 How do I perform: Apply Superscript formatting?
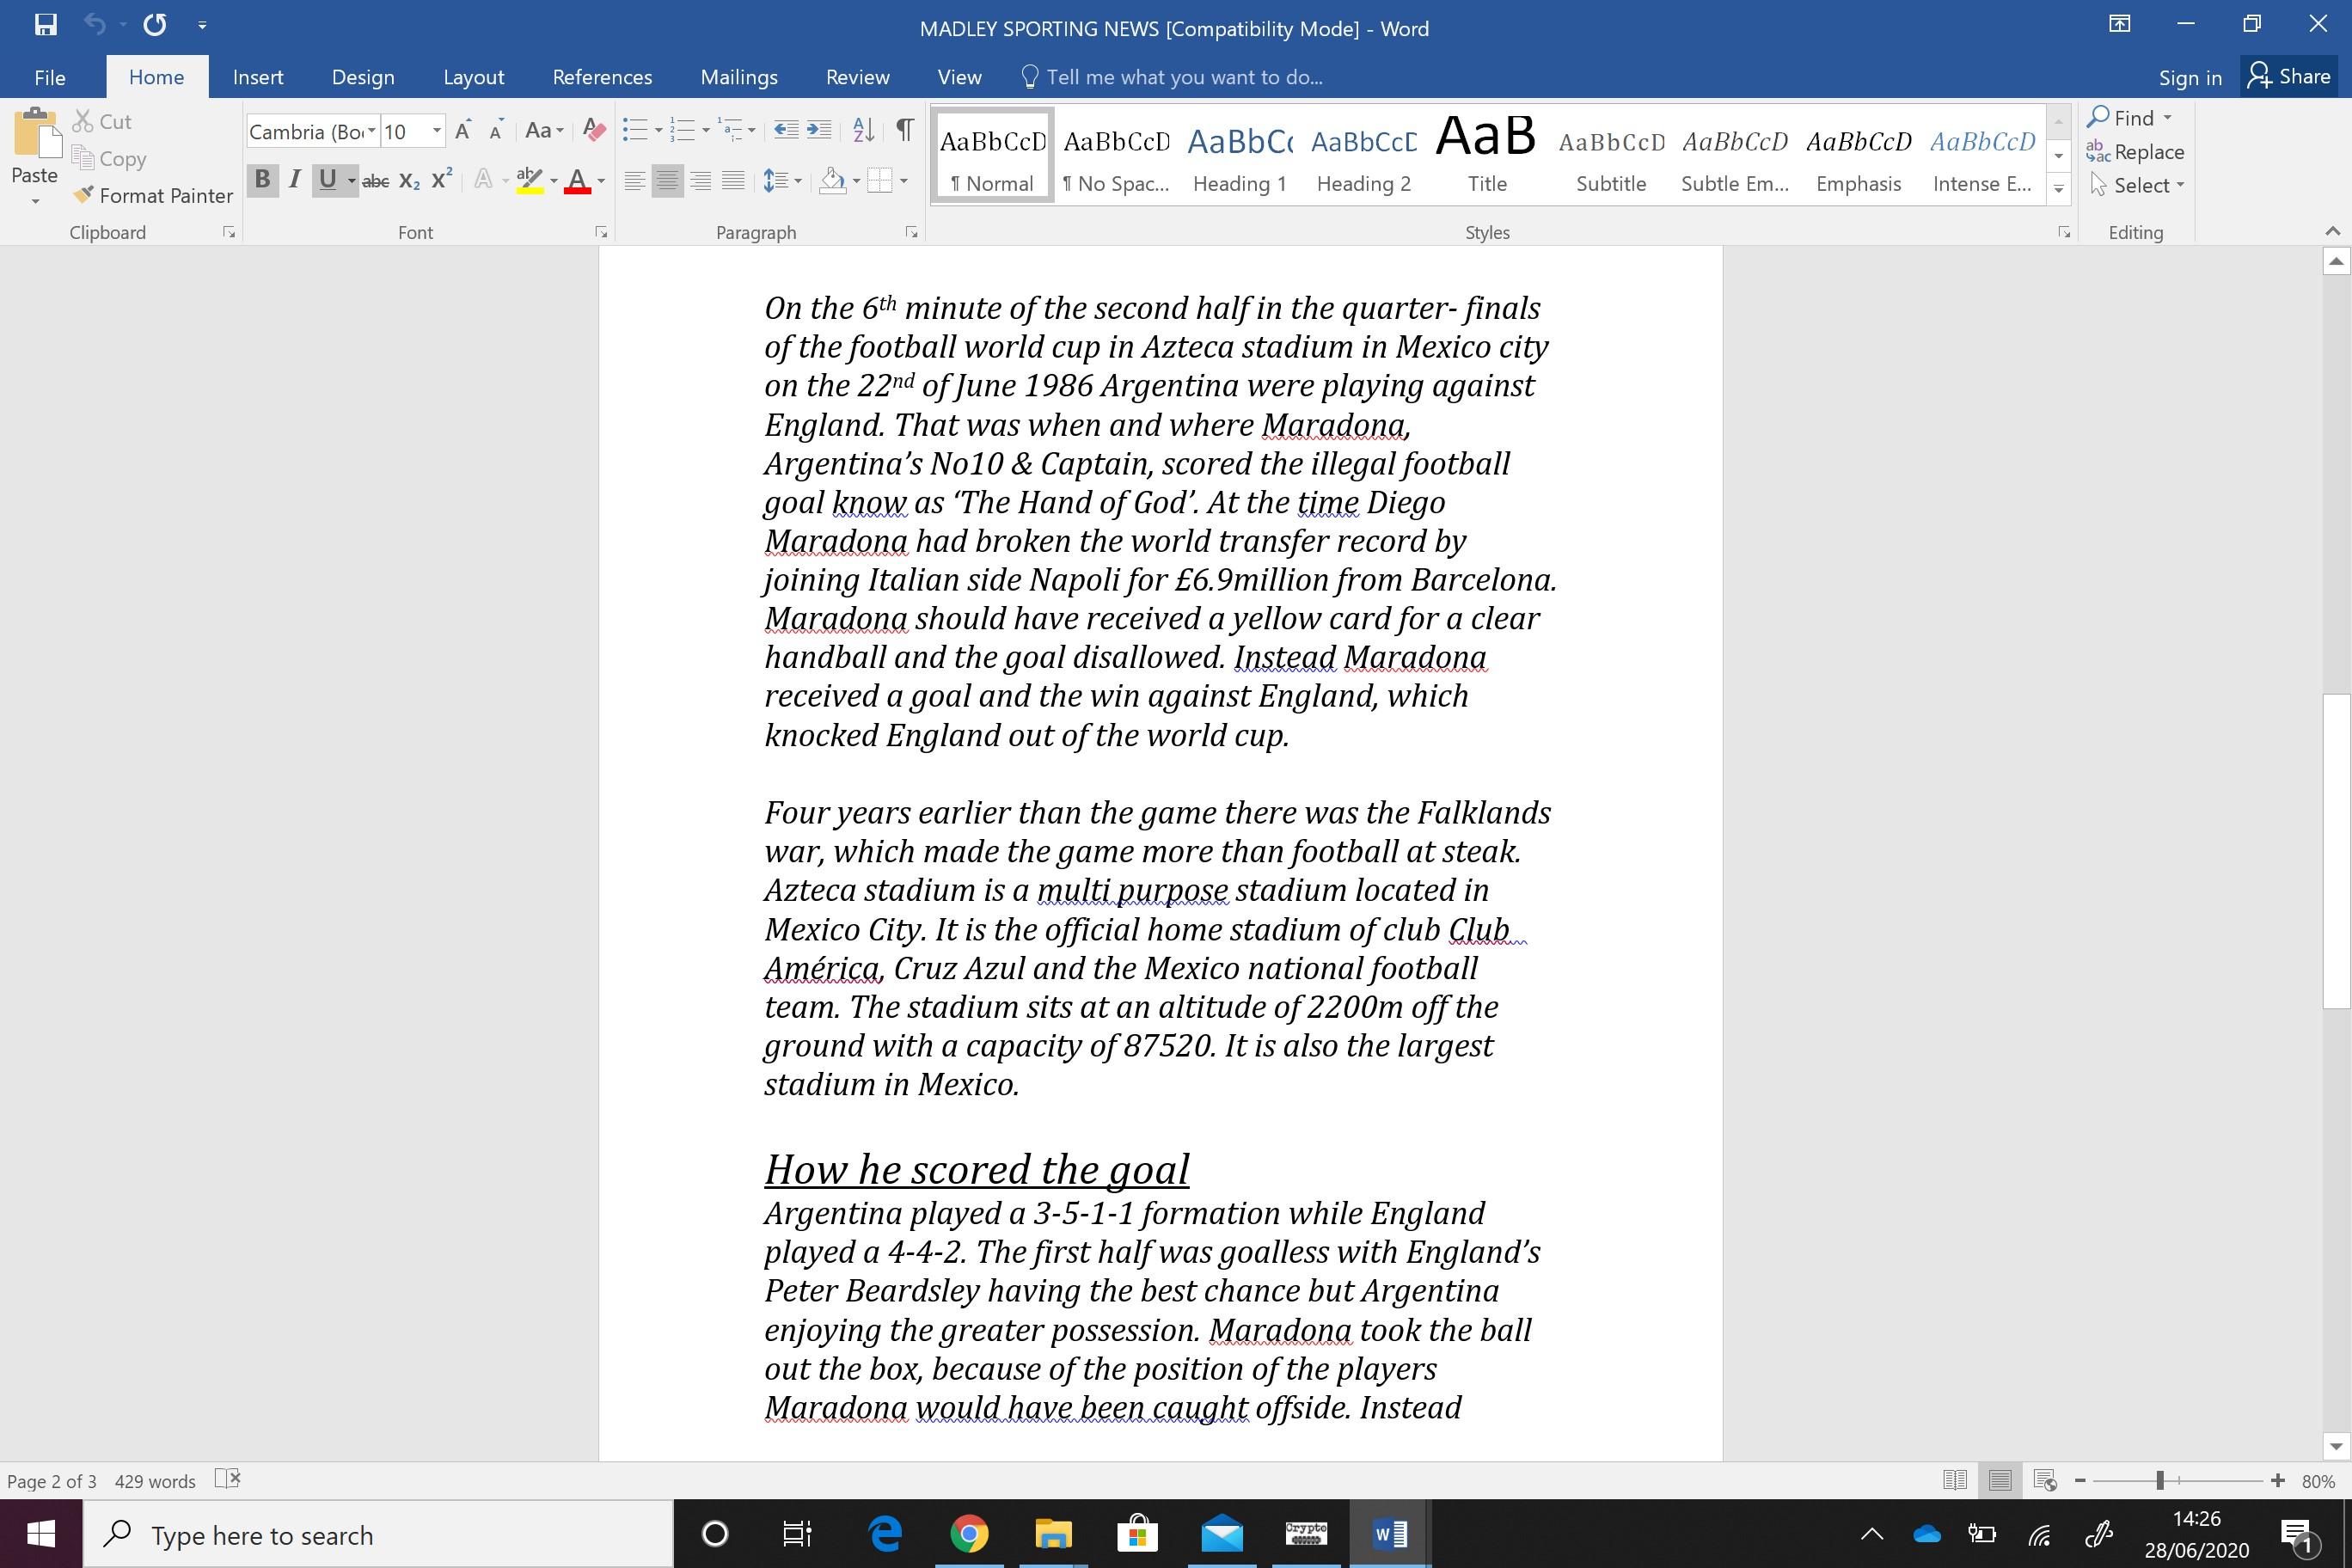point(442,181)
